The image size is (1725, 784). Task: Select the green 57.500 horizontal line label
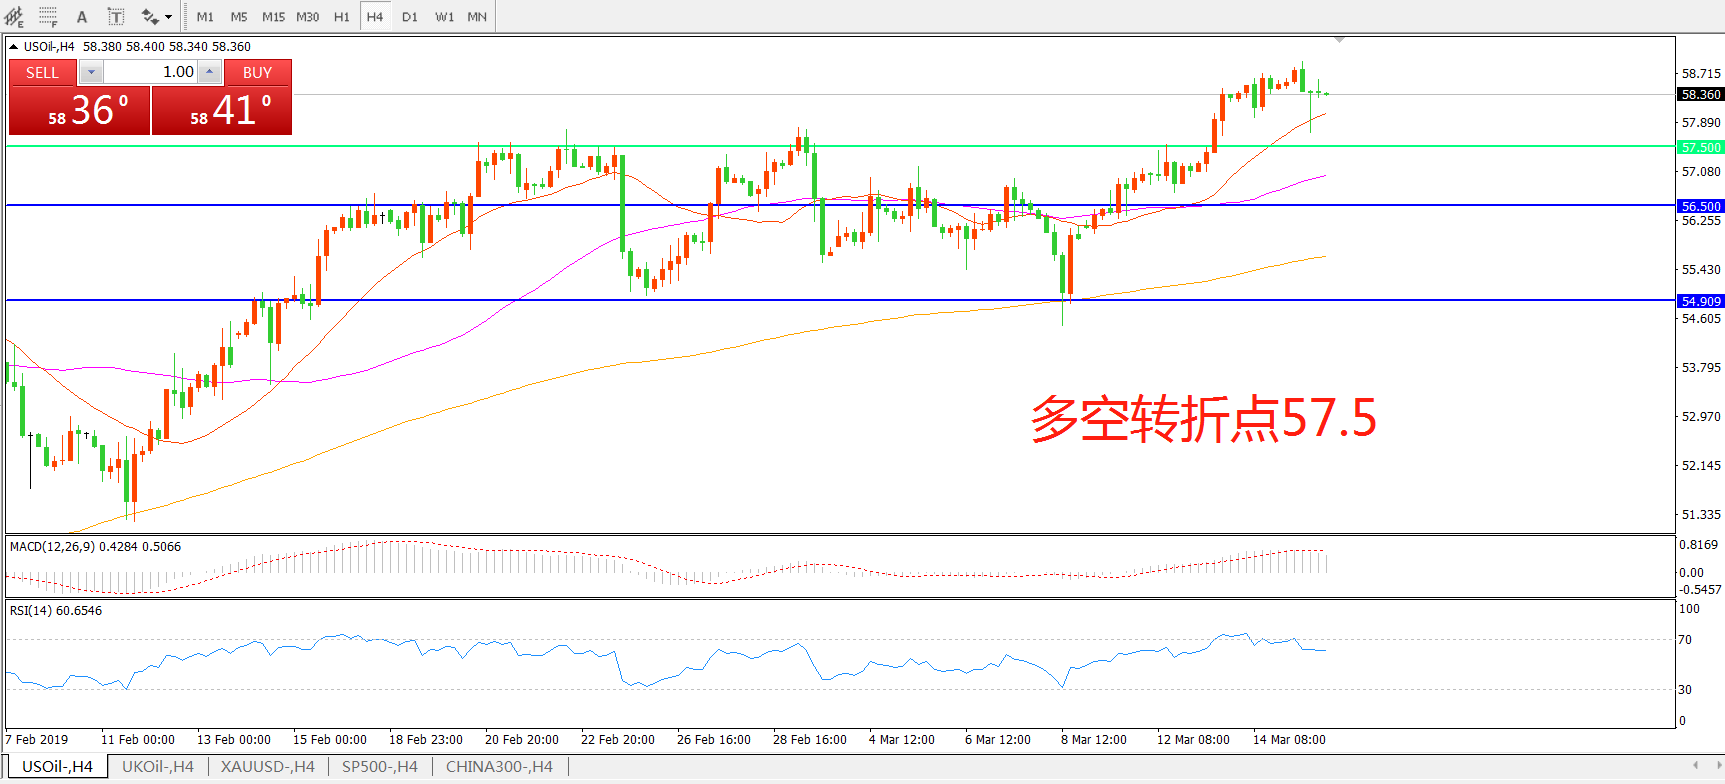1700,147
